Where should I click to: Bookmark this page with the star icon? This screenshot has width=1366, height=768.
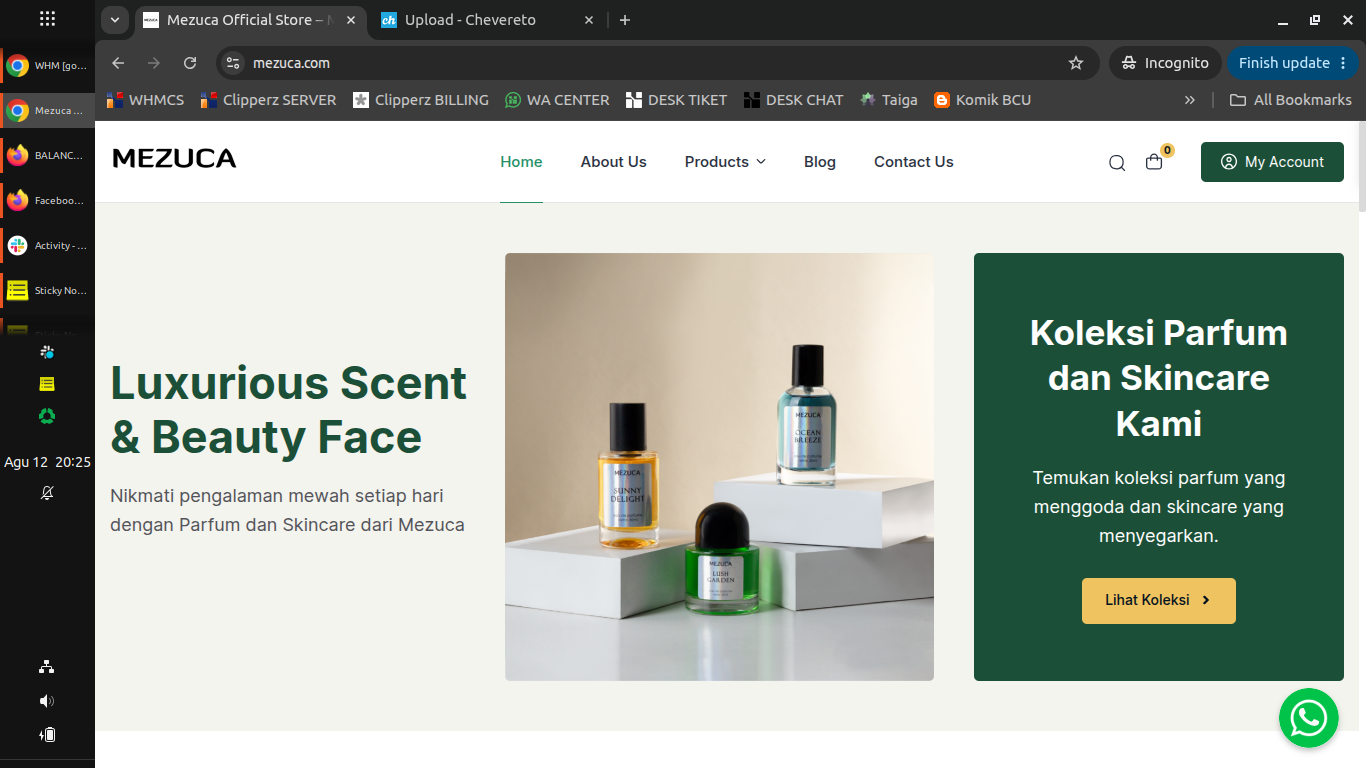pos(1076,63)
